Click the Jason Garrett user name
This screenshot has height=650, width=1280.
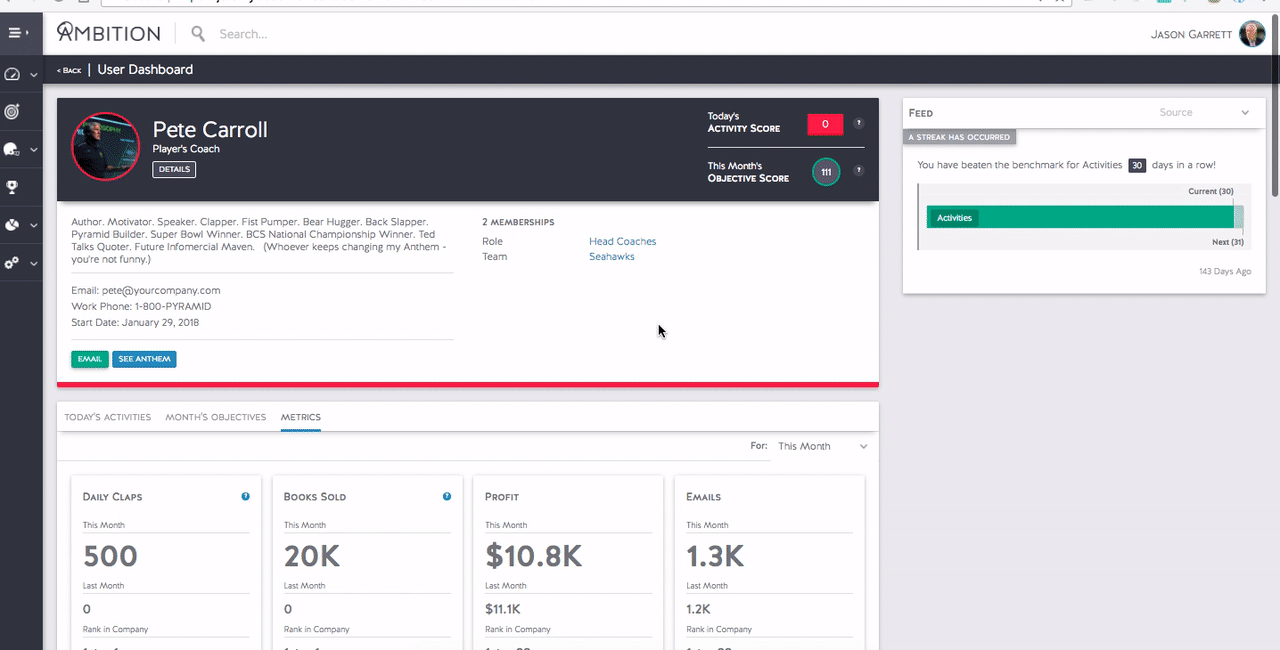point(1193,34)
